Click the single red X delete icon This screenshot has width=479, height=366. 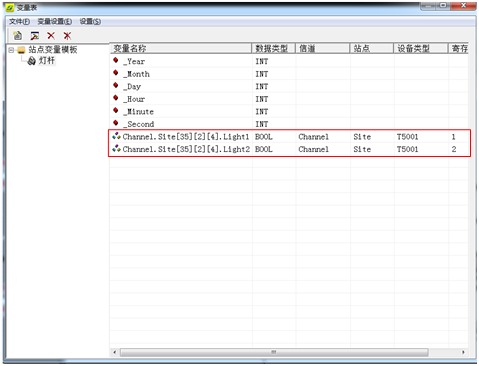[x=51, y=35]
